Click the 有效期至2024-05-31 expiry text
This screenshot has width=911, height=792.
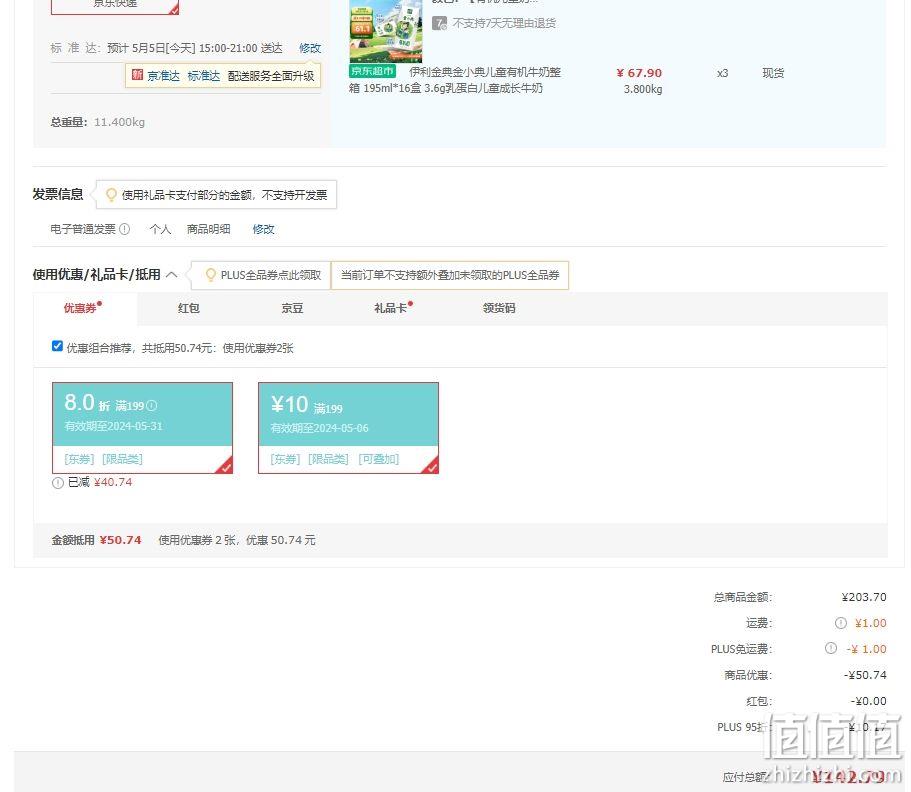point(113,426)
